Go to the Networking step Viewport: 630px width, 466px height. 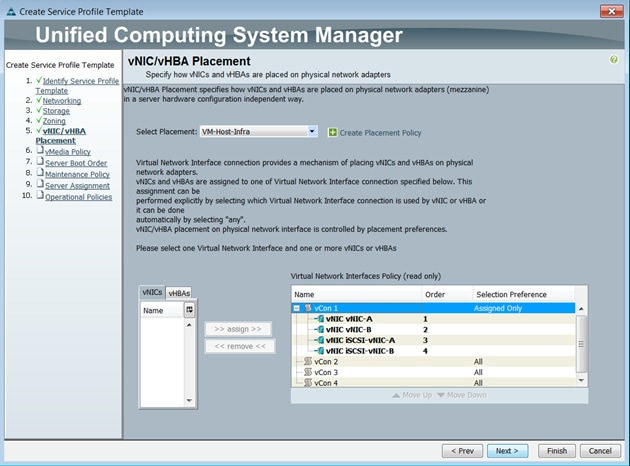[62, 100]
